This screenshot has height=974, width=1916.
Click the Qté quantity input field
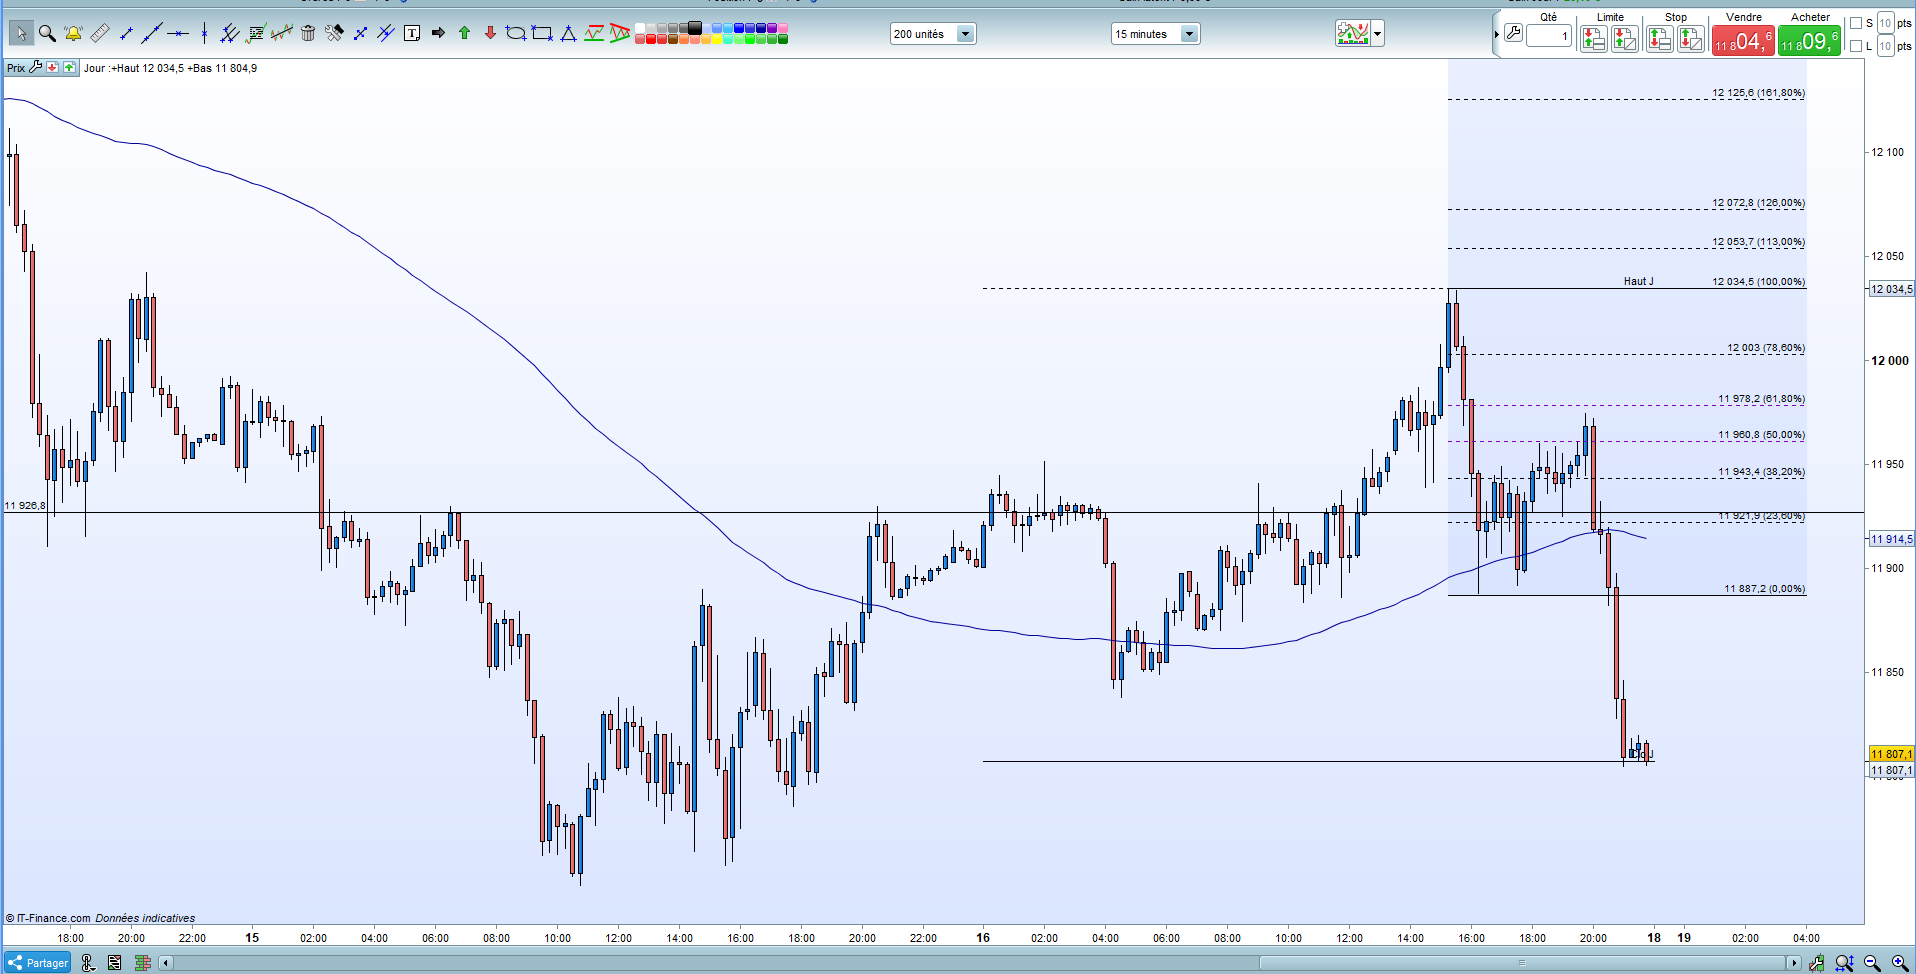click(1549, 36)
